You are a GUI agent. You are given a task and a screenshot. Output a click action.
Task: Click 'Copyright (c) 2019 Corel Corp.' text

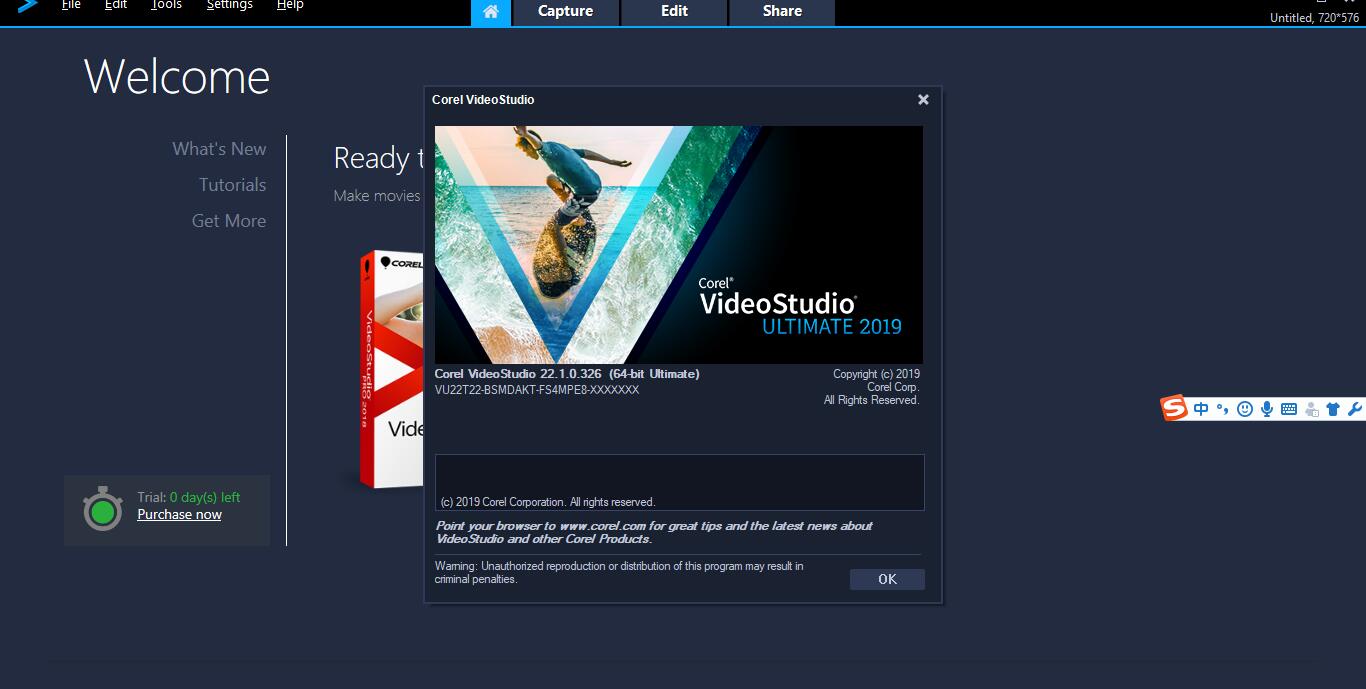(x=876, y=381)
